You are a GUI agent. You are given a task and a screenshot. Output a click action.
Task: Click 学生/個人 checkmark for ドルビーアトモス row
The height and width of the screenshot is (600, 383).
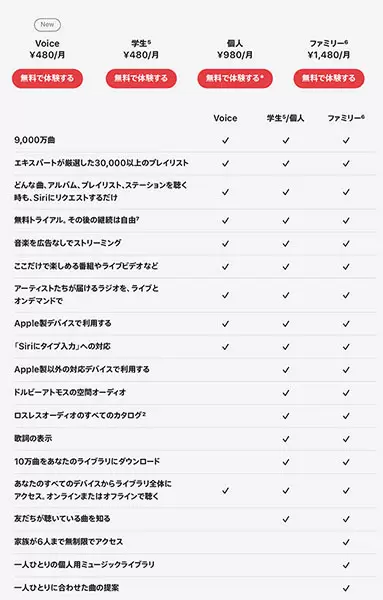coord(285,393)
